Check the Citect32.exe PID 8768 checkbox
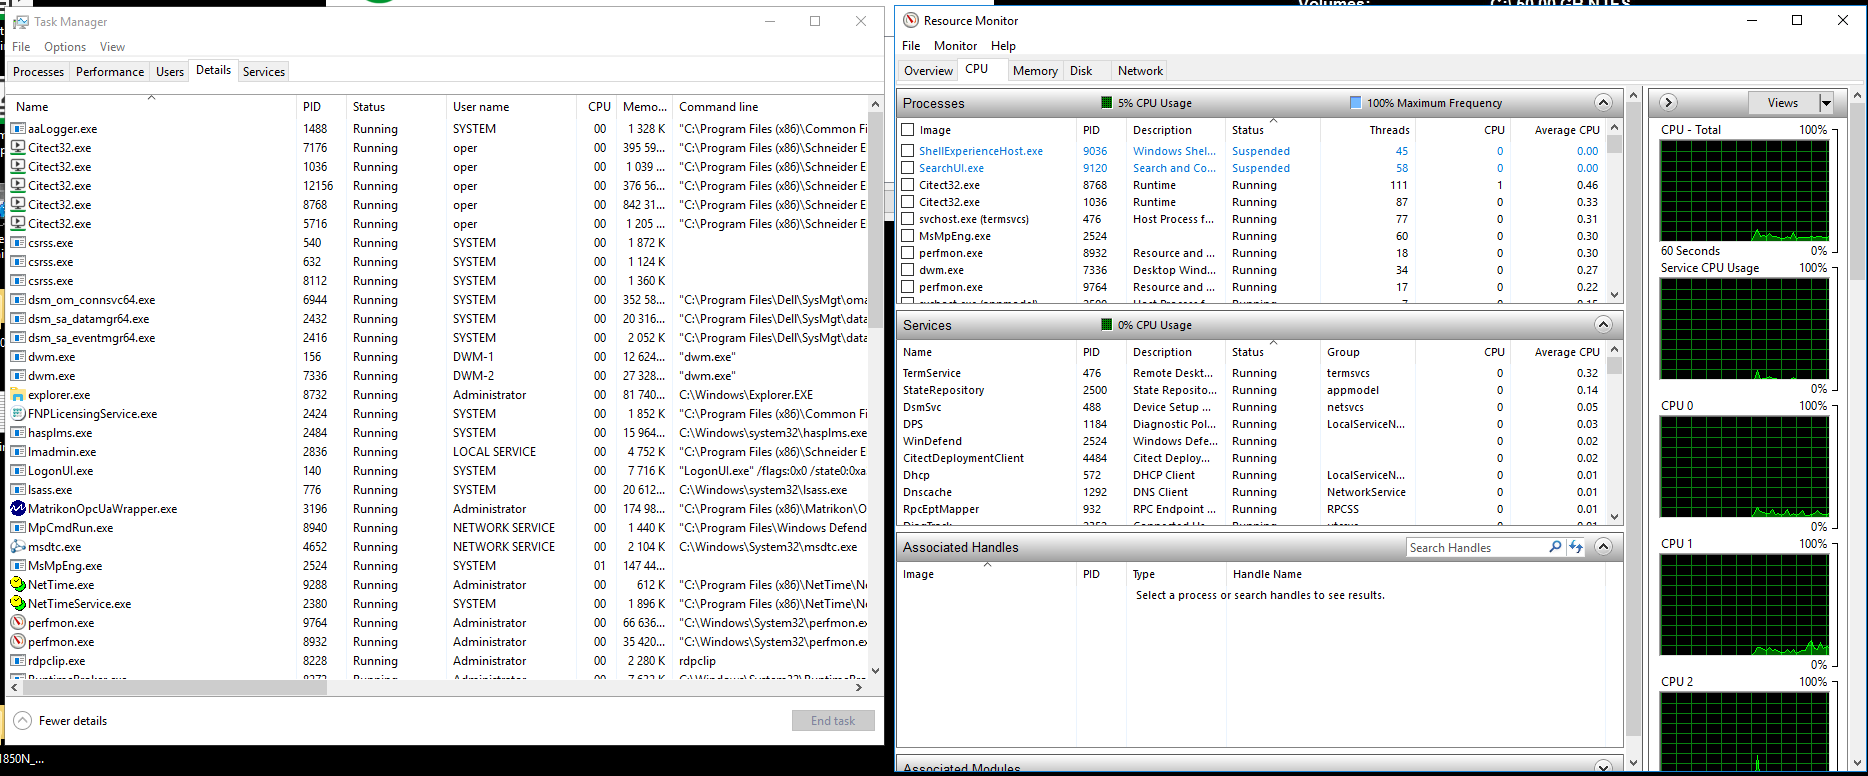This screenshot has height=776, width=1868. 908,185
